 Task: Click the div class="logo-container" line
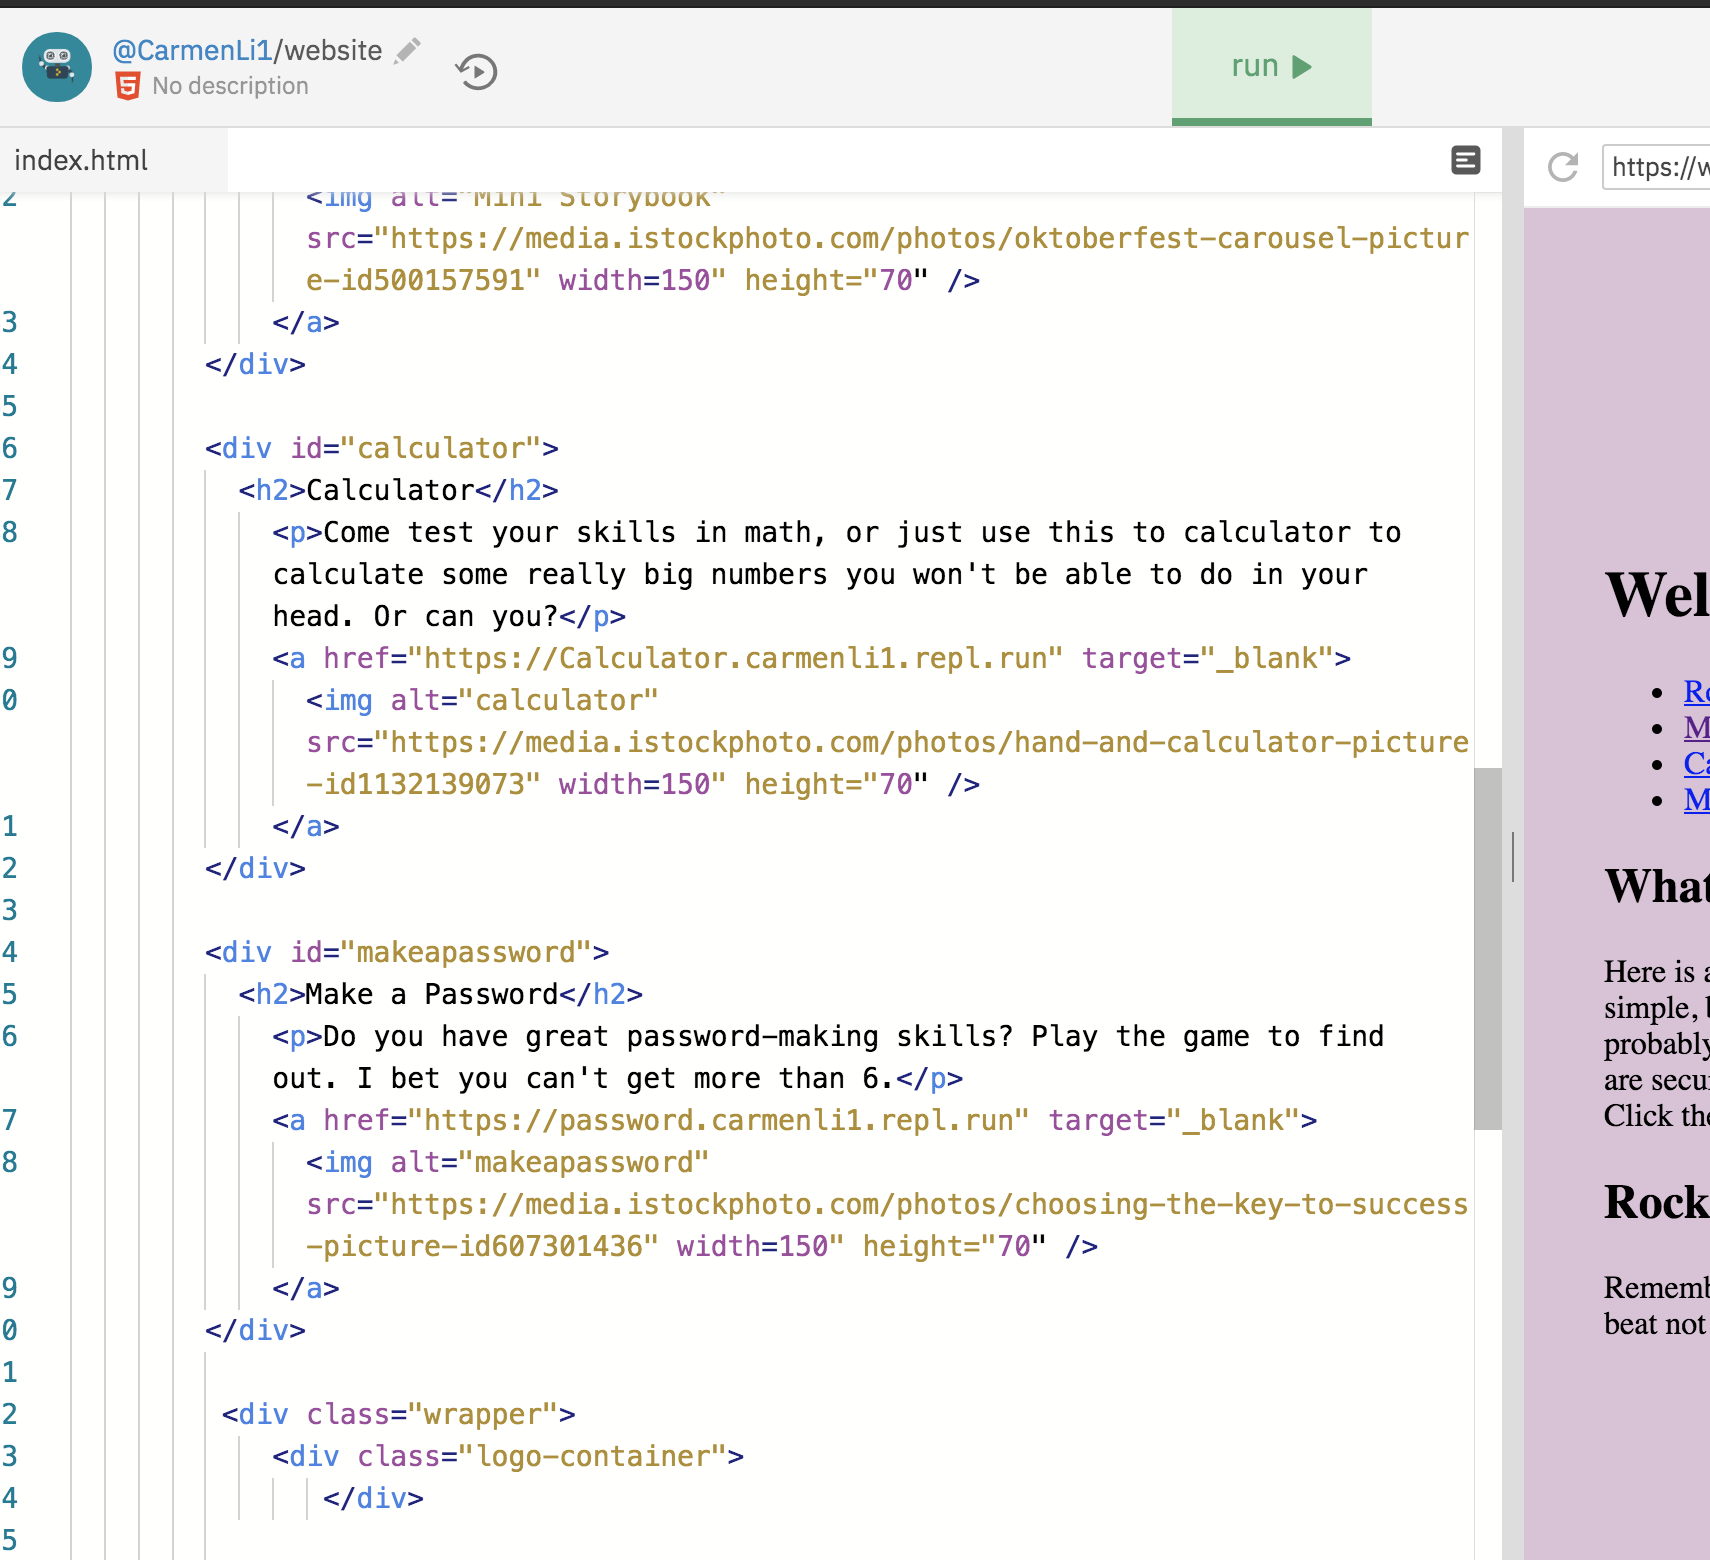(508, 1456)
